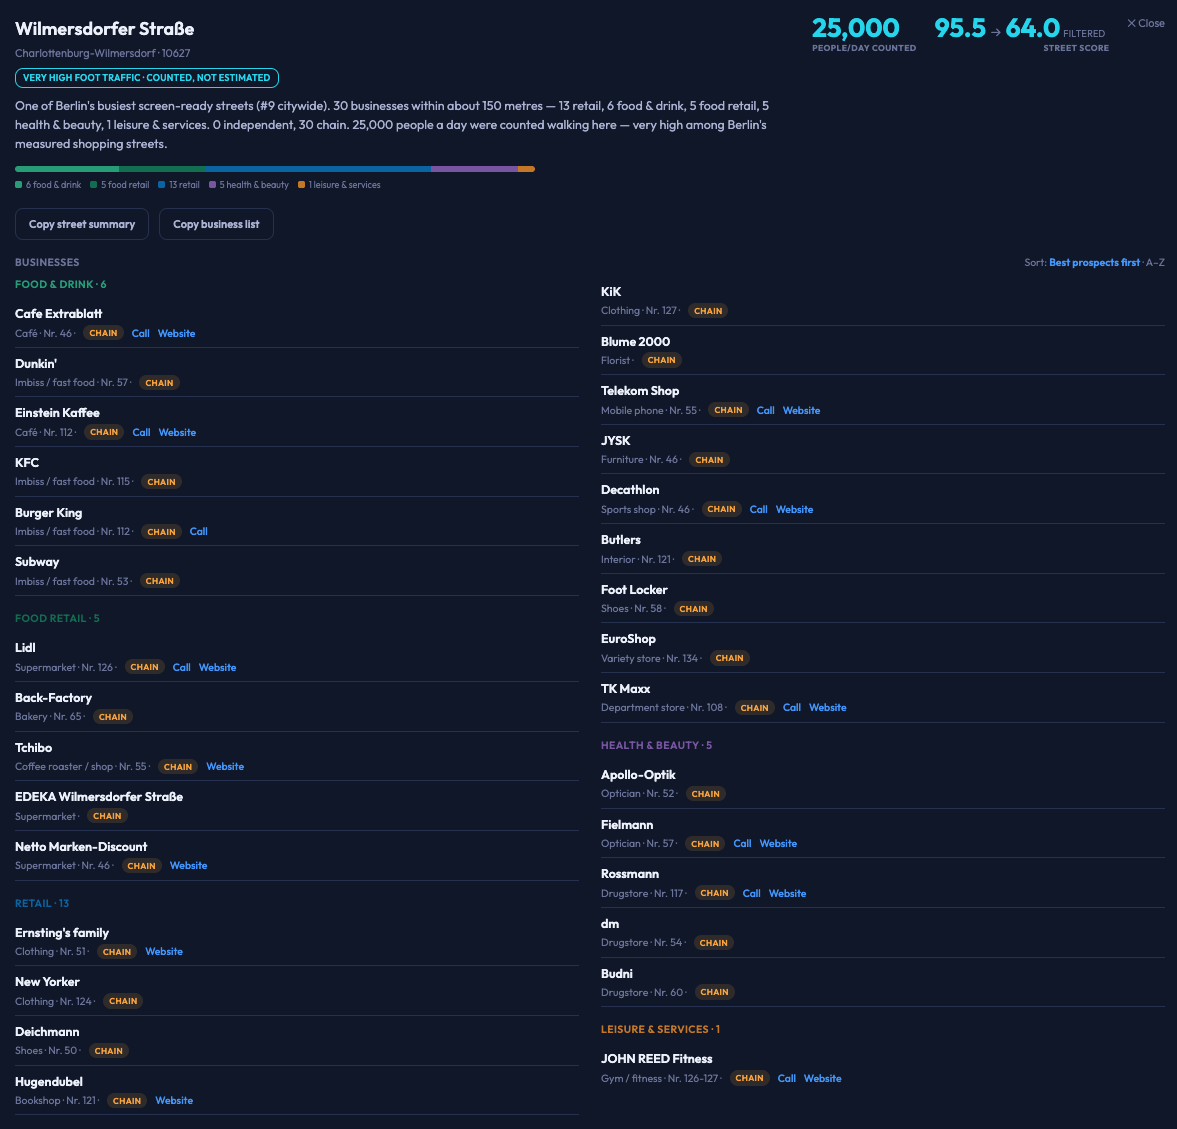Open Tchibo website link
Screen dimensions: 1177x1129
point(225,766)
